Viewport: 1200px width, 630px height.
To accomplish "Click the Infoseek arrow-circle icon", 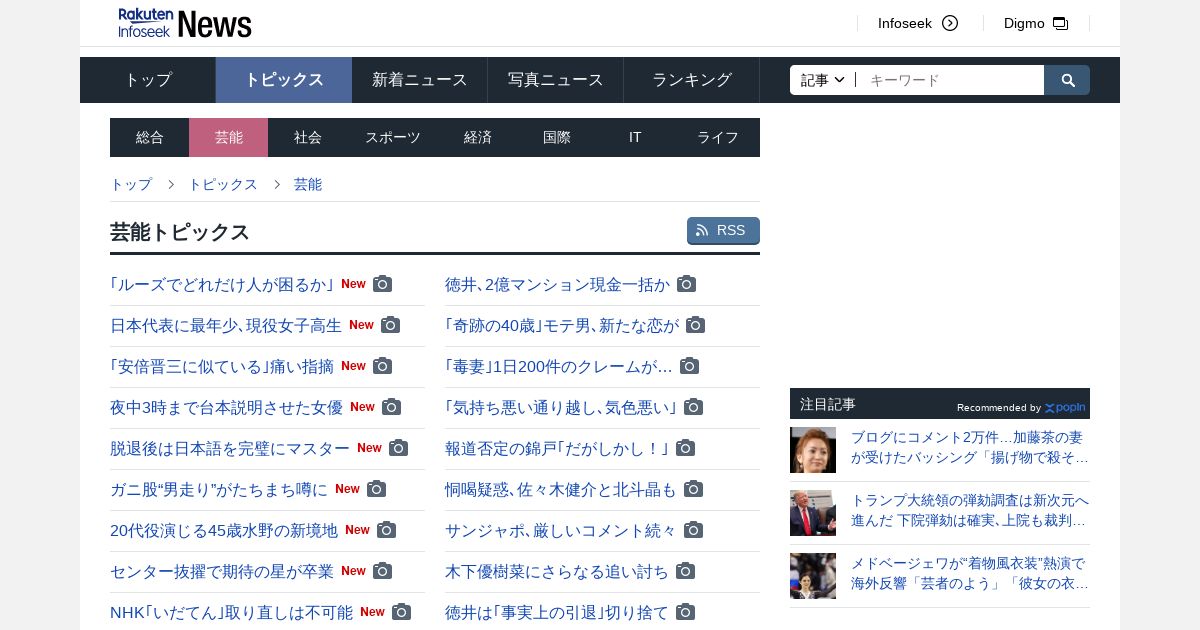I will click(950, 23).
